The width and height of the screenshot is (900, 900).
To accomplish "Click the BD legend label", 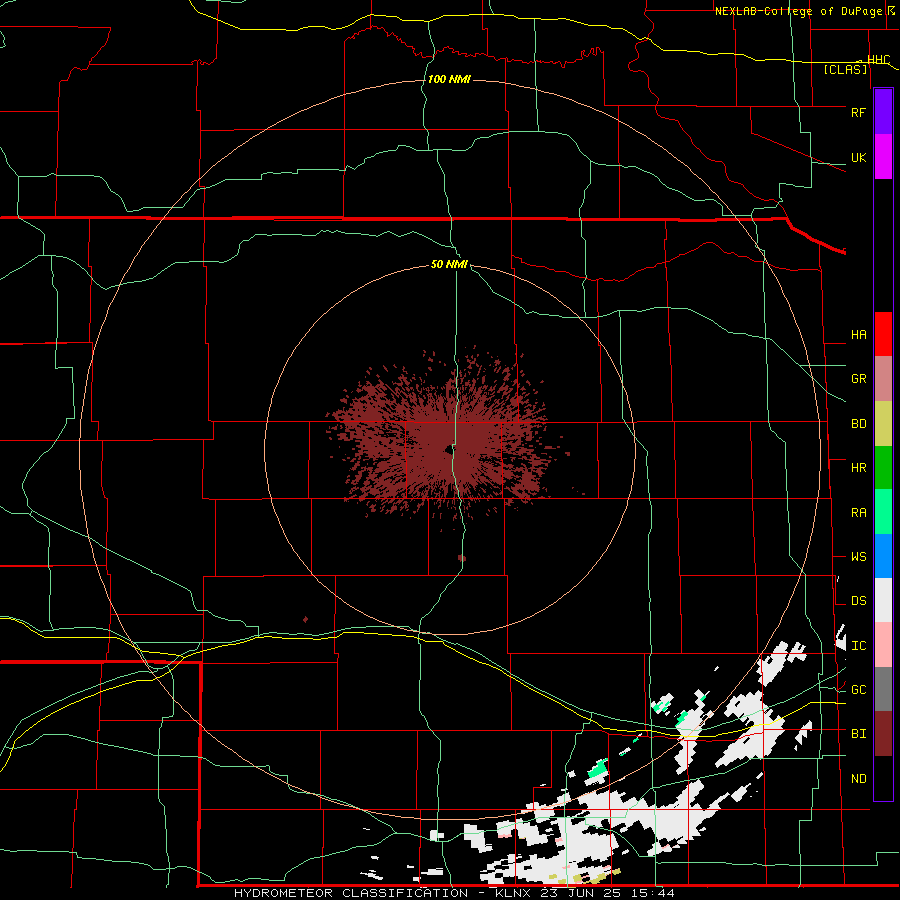I will 858,424.
